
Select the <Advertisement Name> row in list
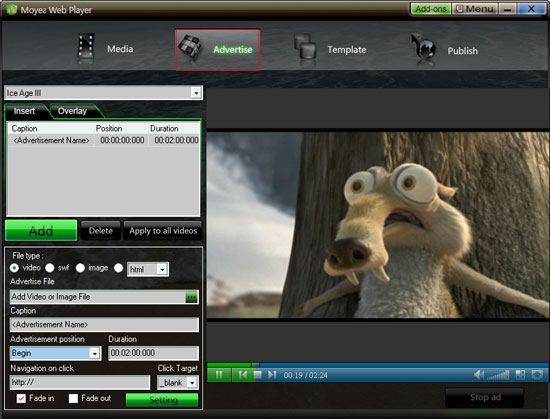tap(103, 140)
